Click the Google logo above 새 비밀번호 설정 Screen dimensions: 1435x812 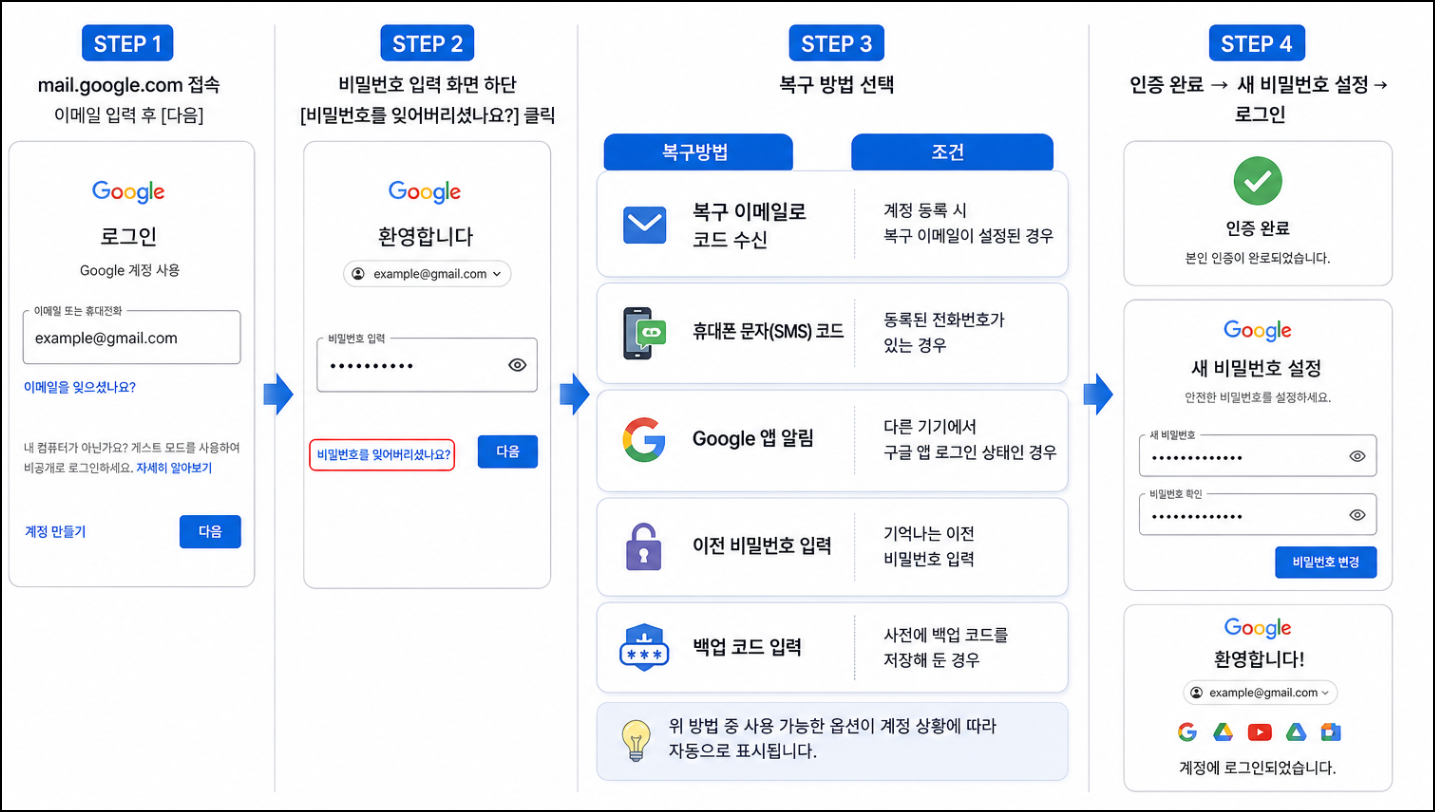1257,330
